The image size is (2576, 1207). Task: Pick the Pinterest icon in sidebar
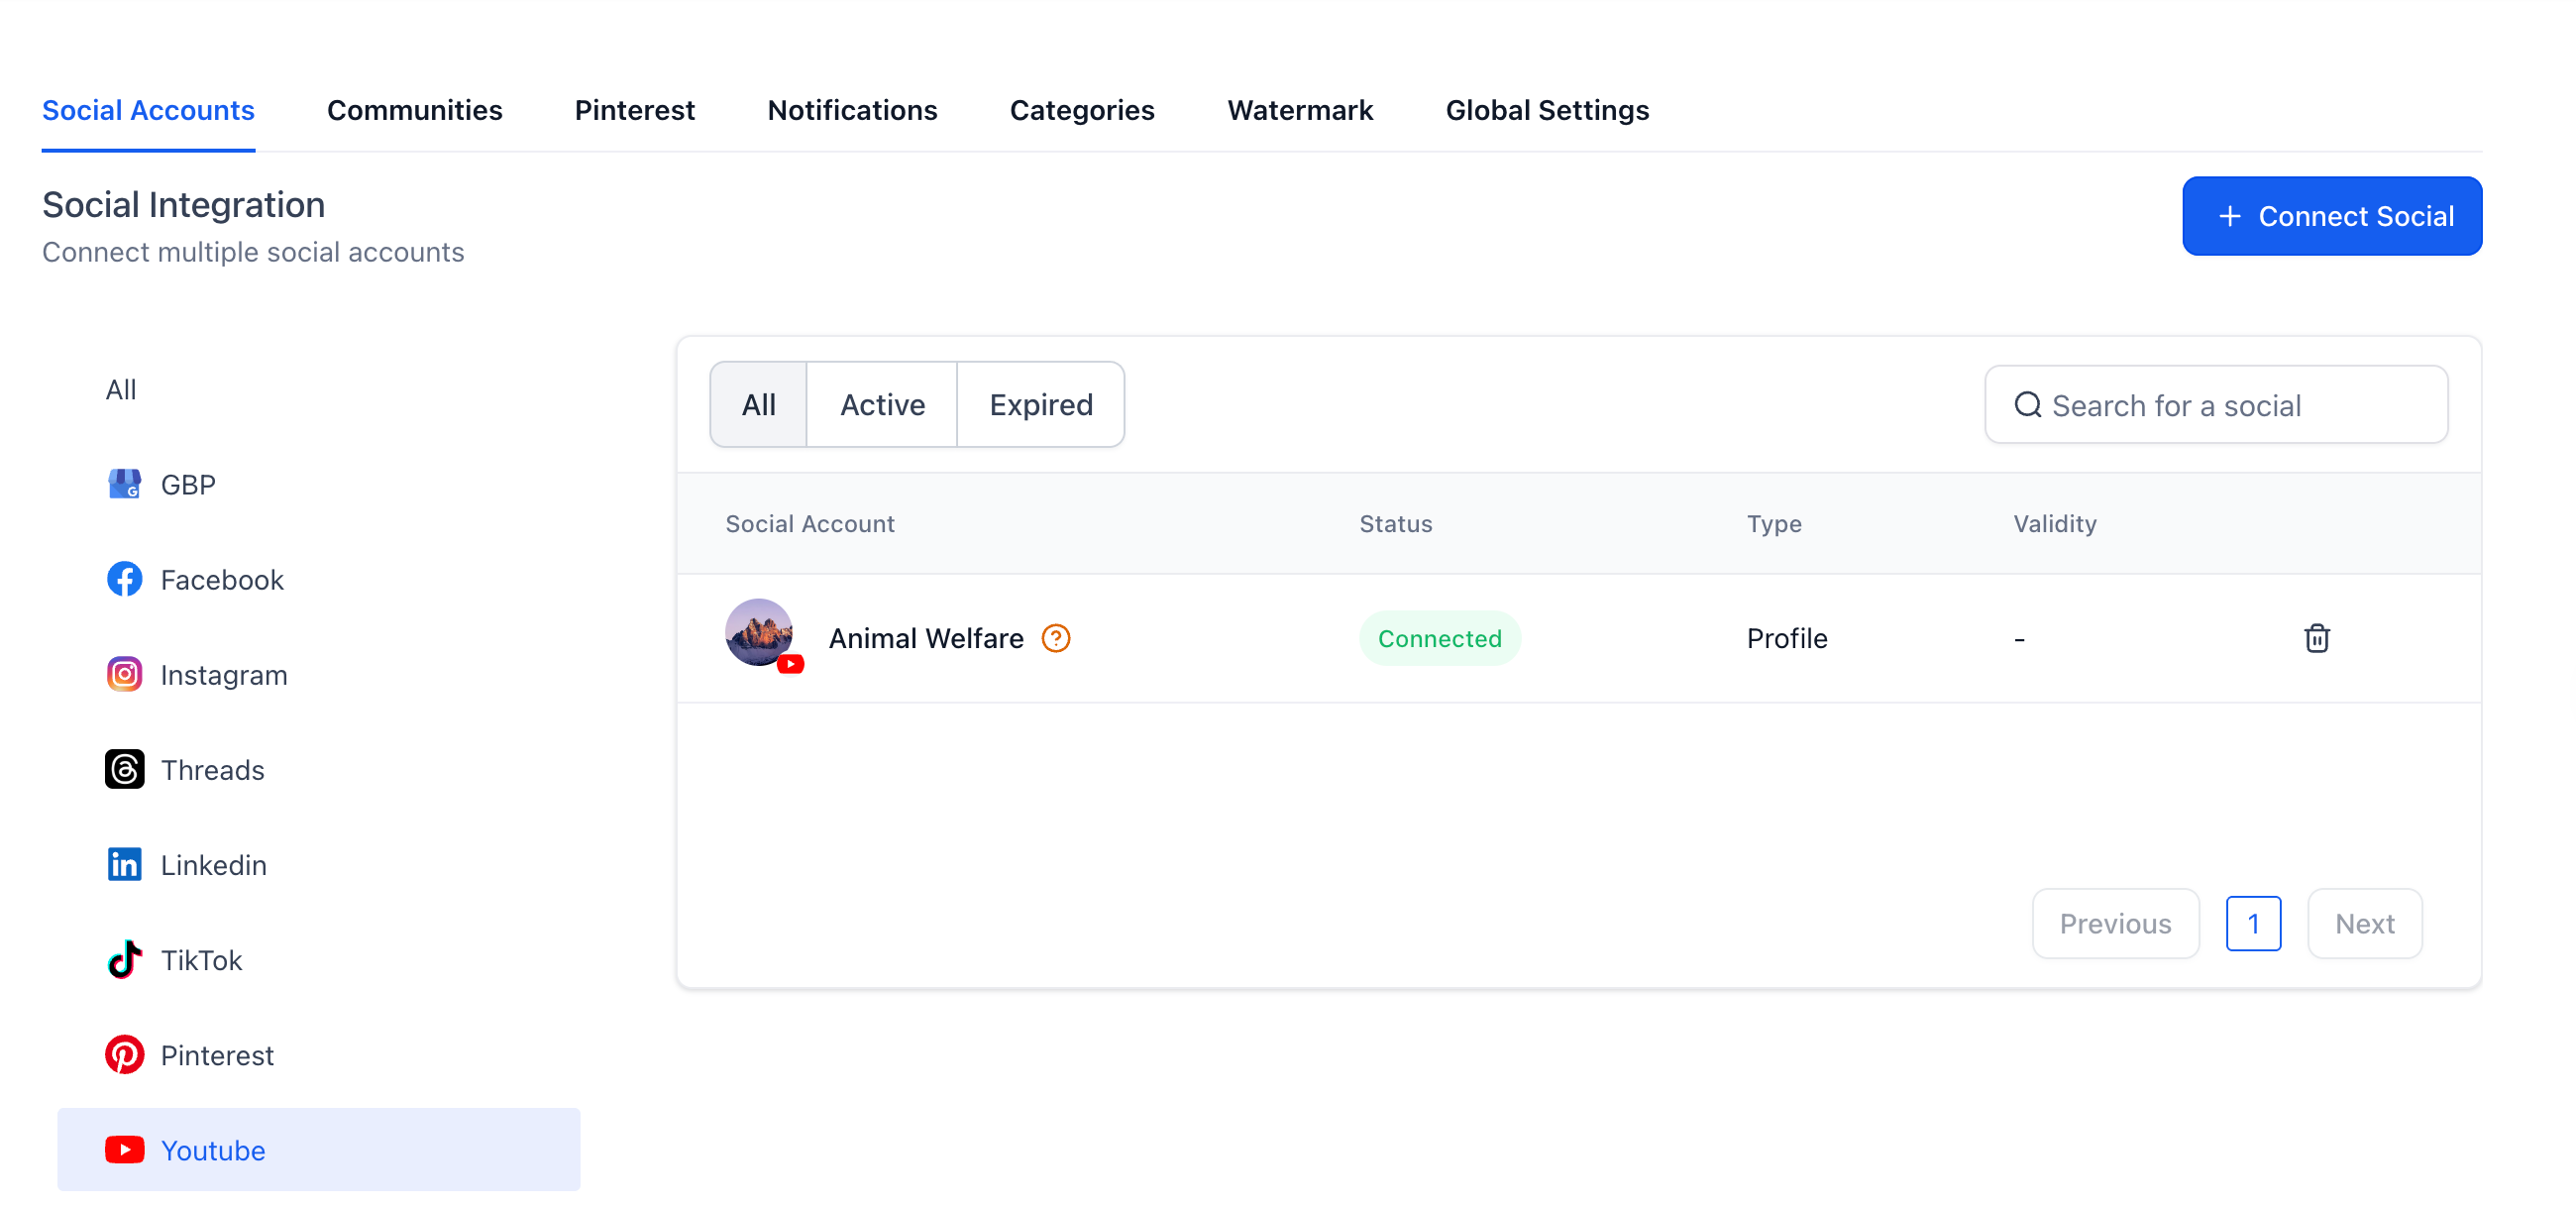124,1054
